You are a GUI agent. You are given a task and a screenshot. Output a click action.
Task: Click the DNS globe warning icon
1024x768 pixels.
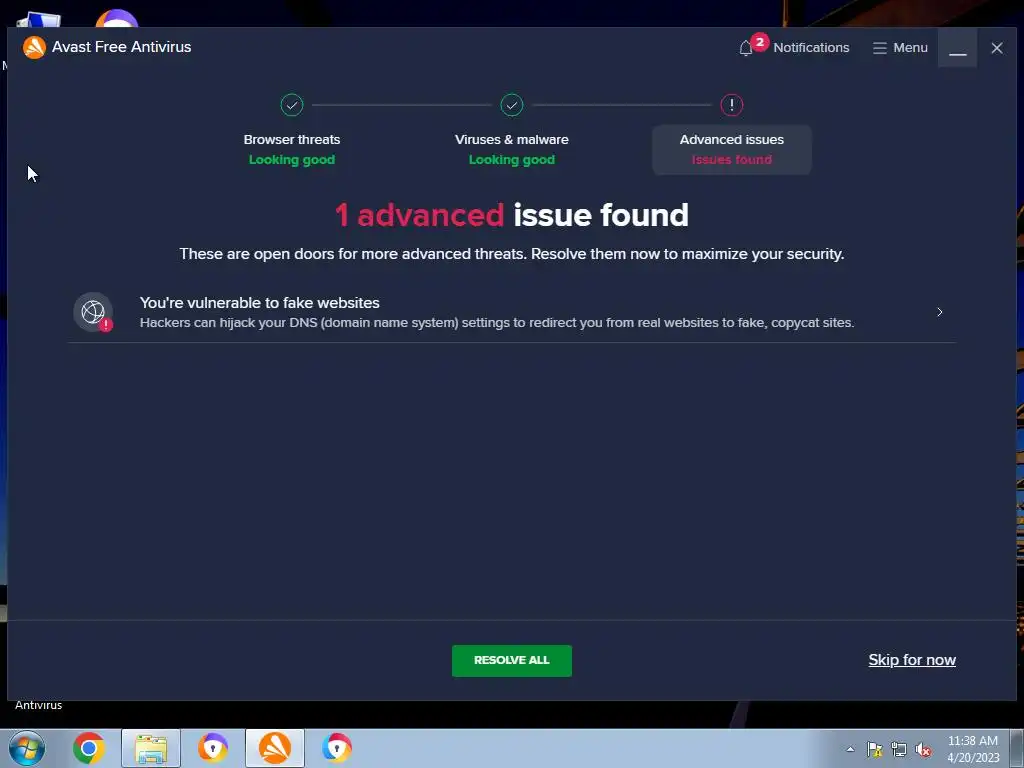coord(93,312)
